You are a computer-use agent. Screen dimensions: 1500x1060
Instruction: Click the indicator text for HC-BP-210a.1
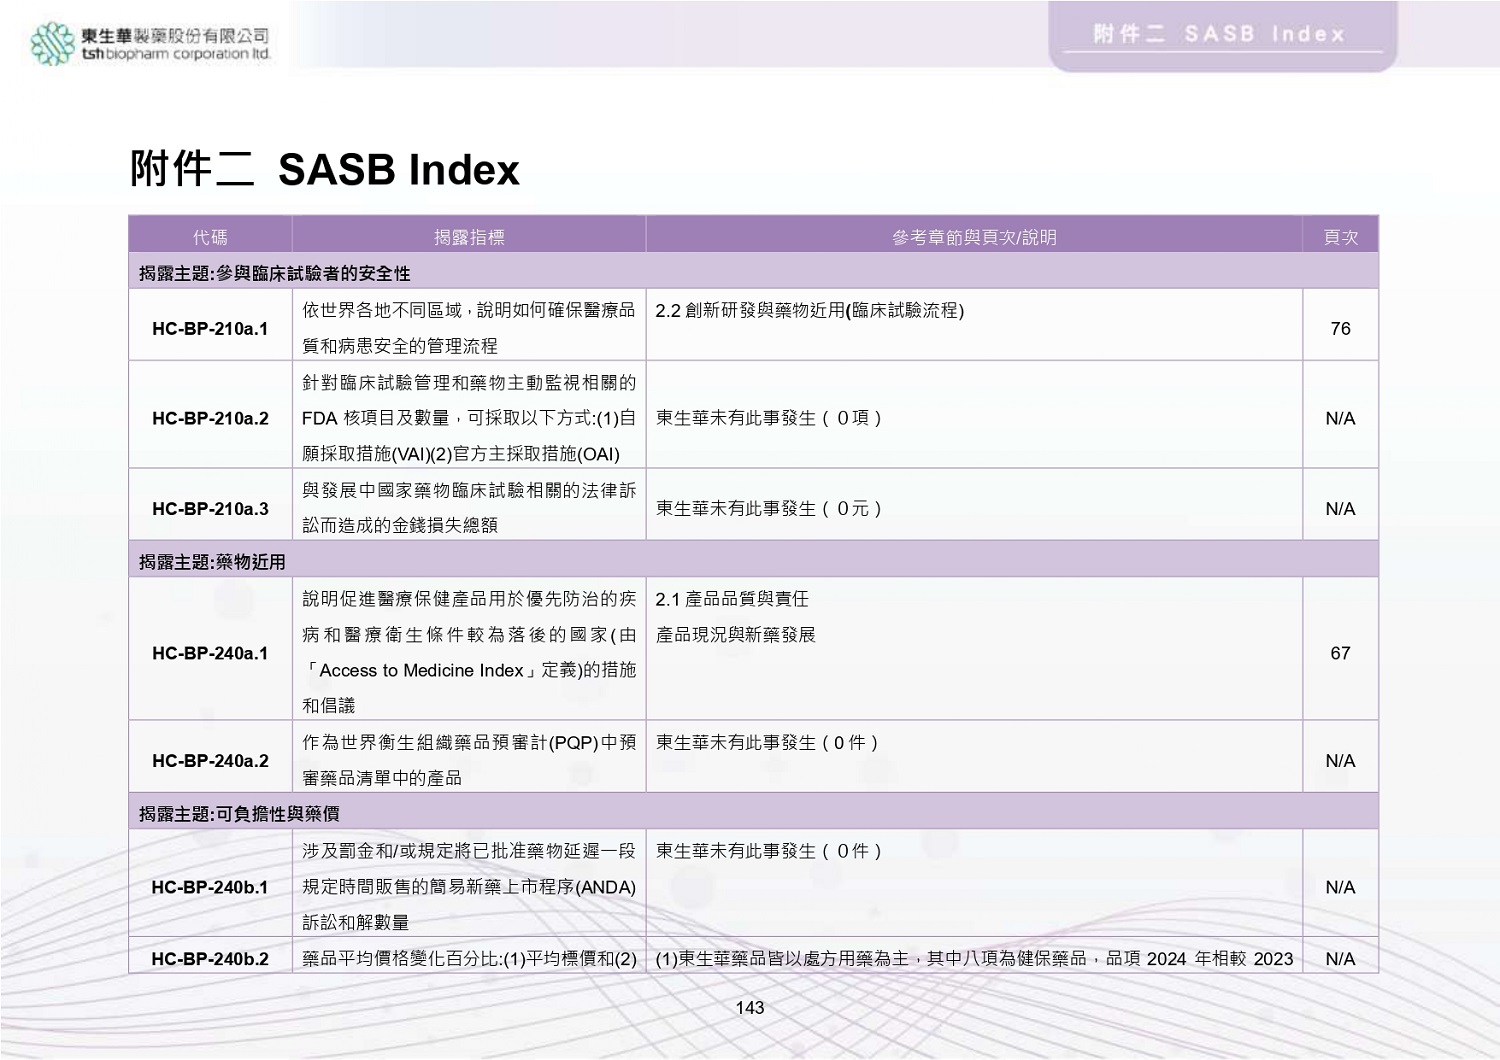469,328
